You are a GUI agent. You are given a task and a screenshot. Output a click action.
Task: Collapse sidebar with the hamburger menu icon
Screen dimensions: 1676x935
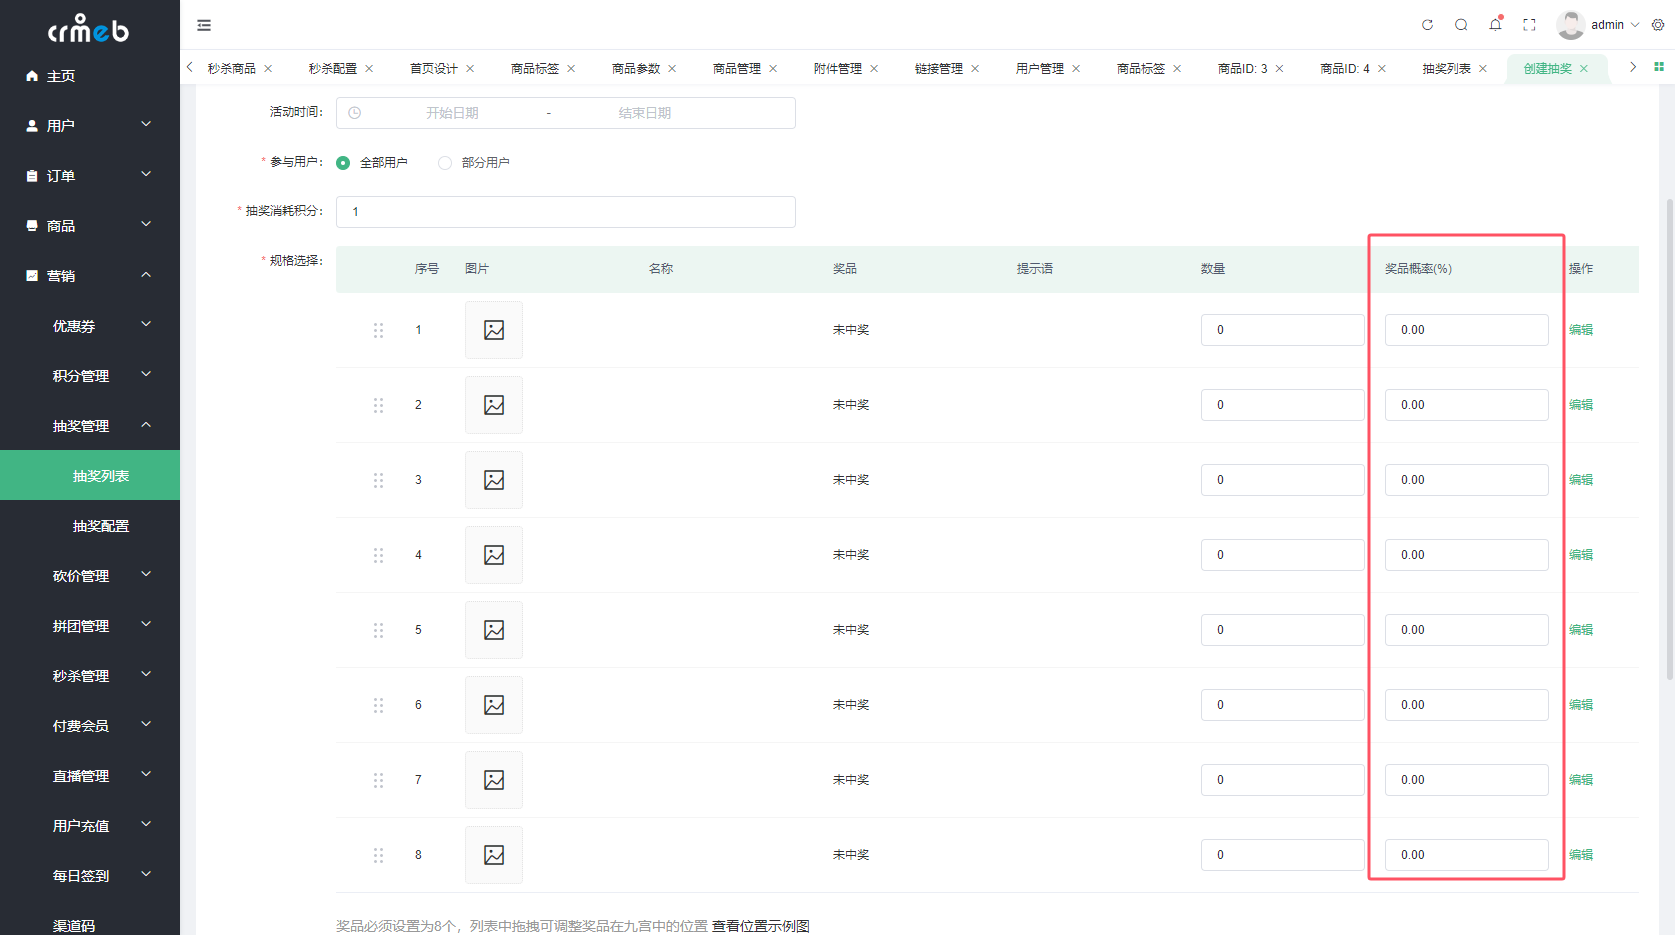pyautogui.click(x=204, y=25)
